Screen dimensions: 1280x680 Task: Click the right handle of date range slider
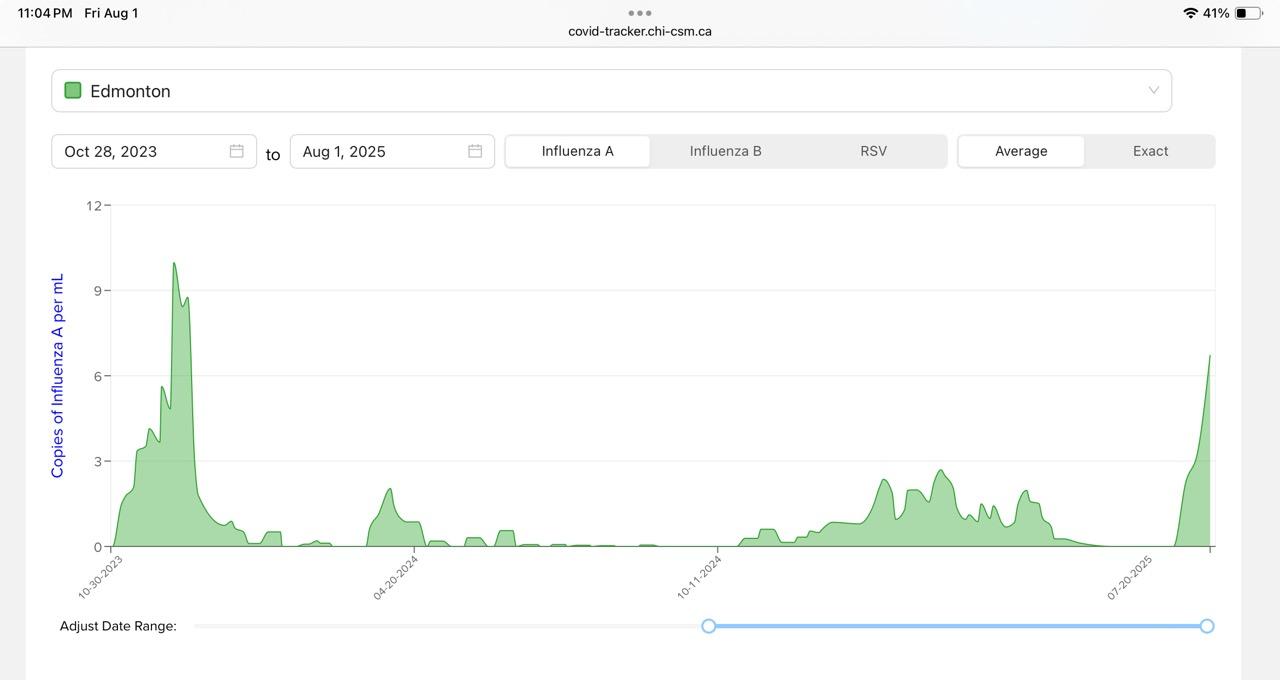click(x=1207, y=626)
